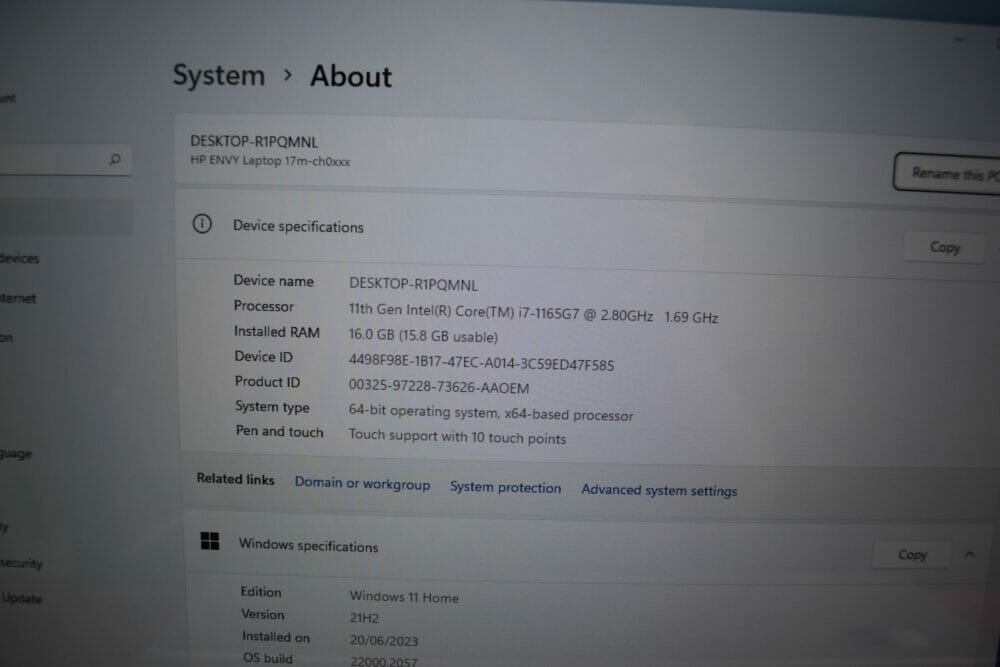This screenshot has width=1000, height=667.
Task: Select the internet item in the sidebar
Action: (18, 298)
